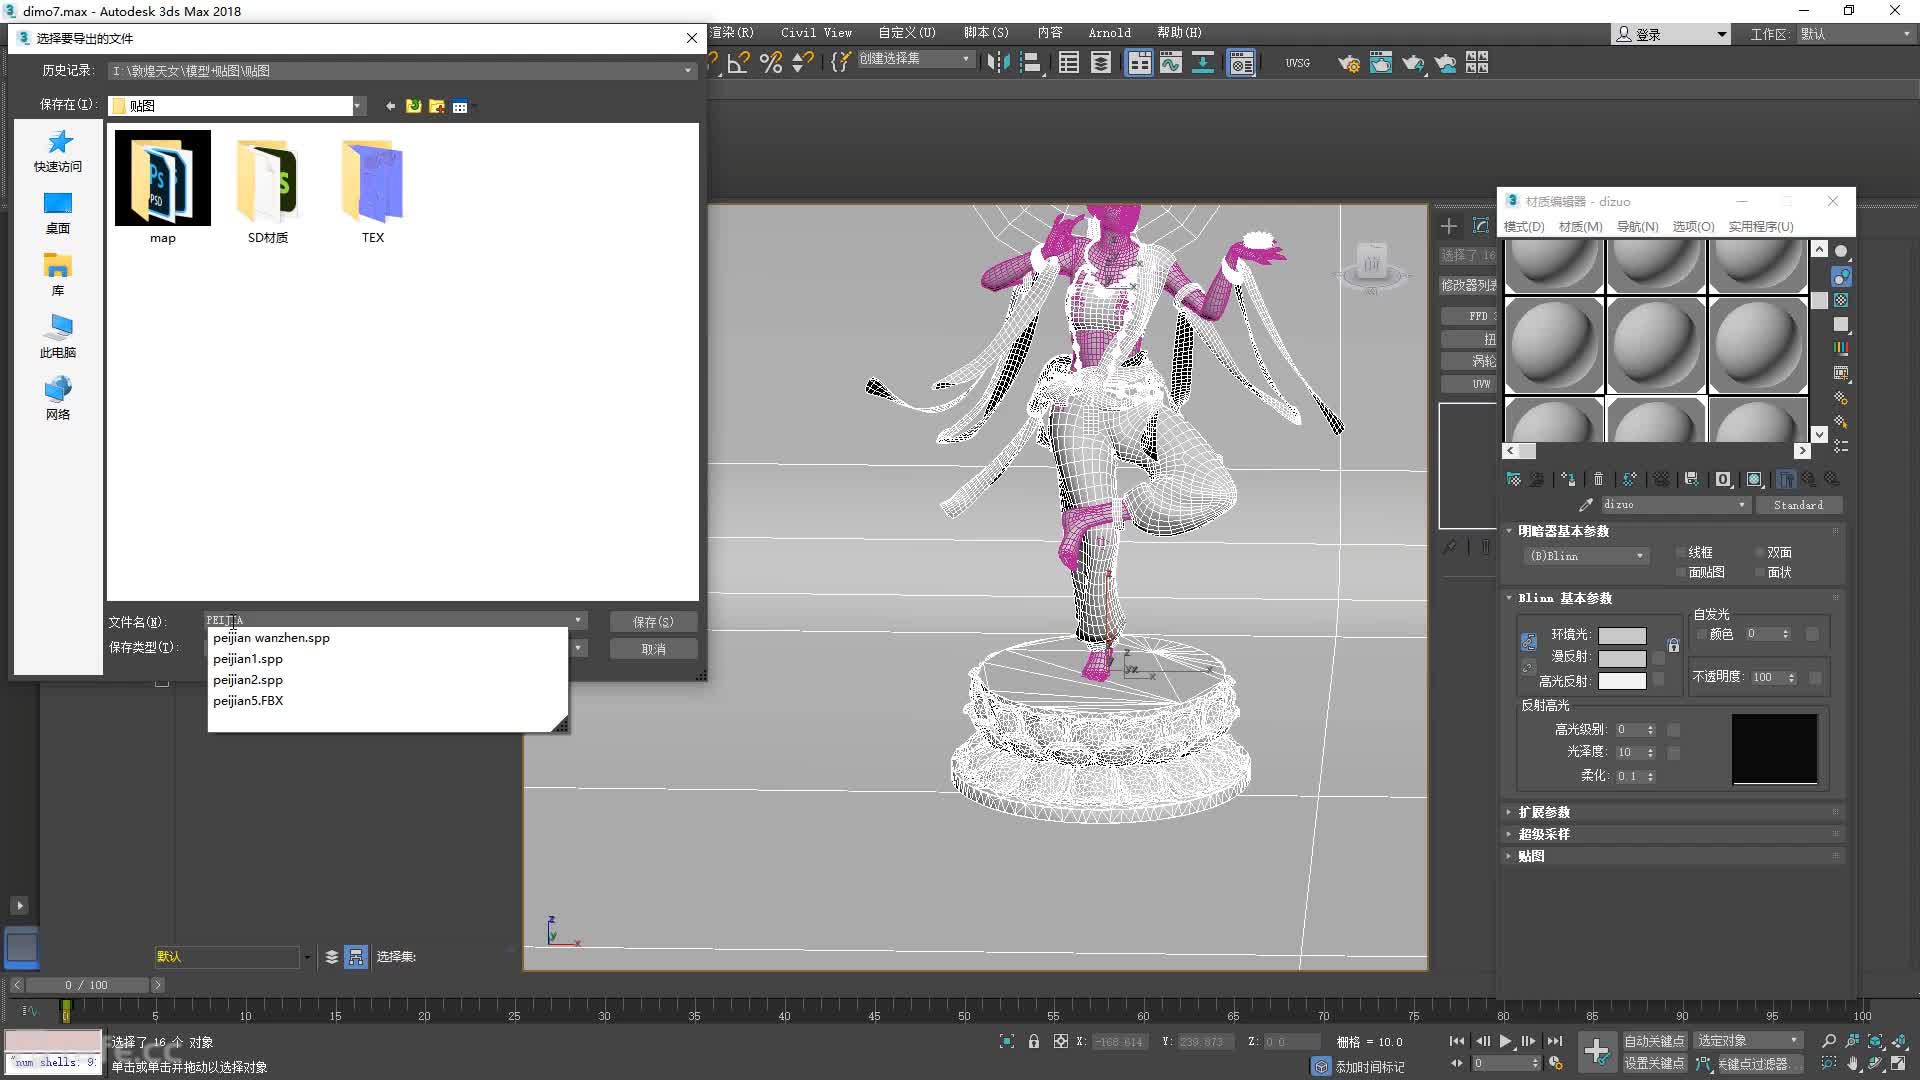The image size is (1920, 1080).
Task: Open the sign-in 登录 dropdown
Action: pos(1671,34)
